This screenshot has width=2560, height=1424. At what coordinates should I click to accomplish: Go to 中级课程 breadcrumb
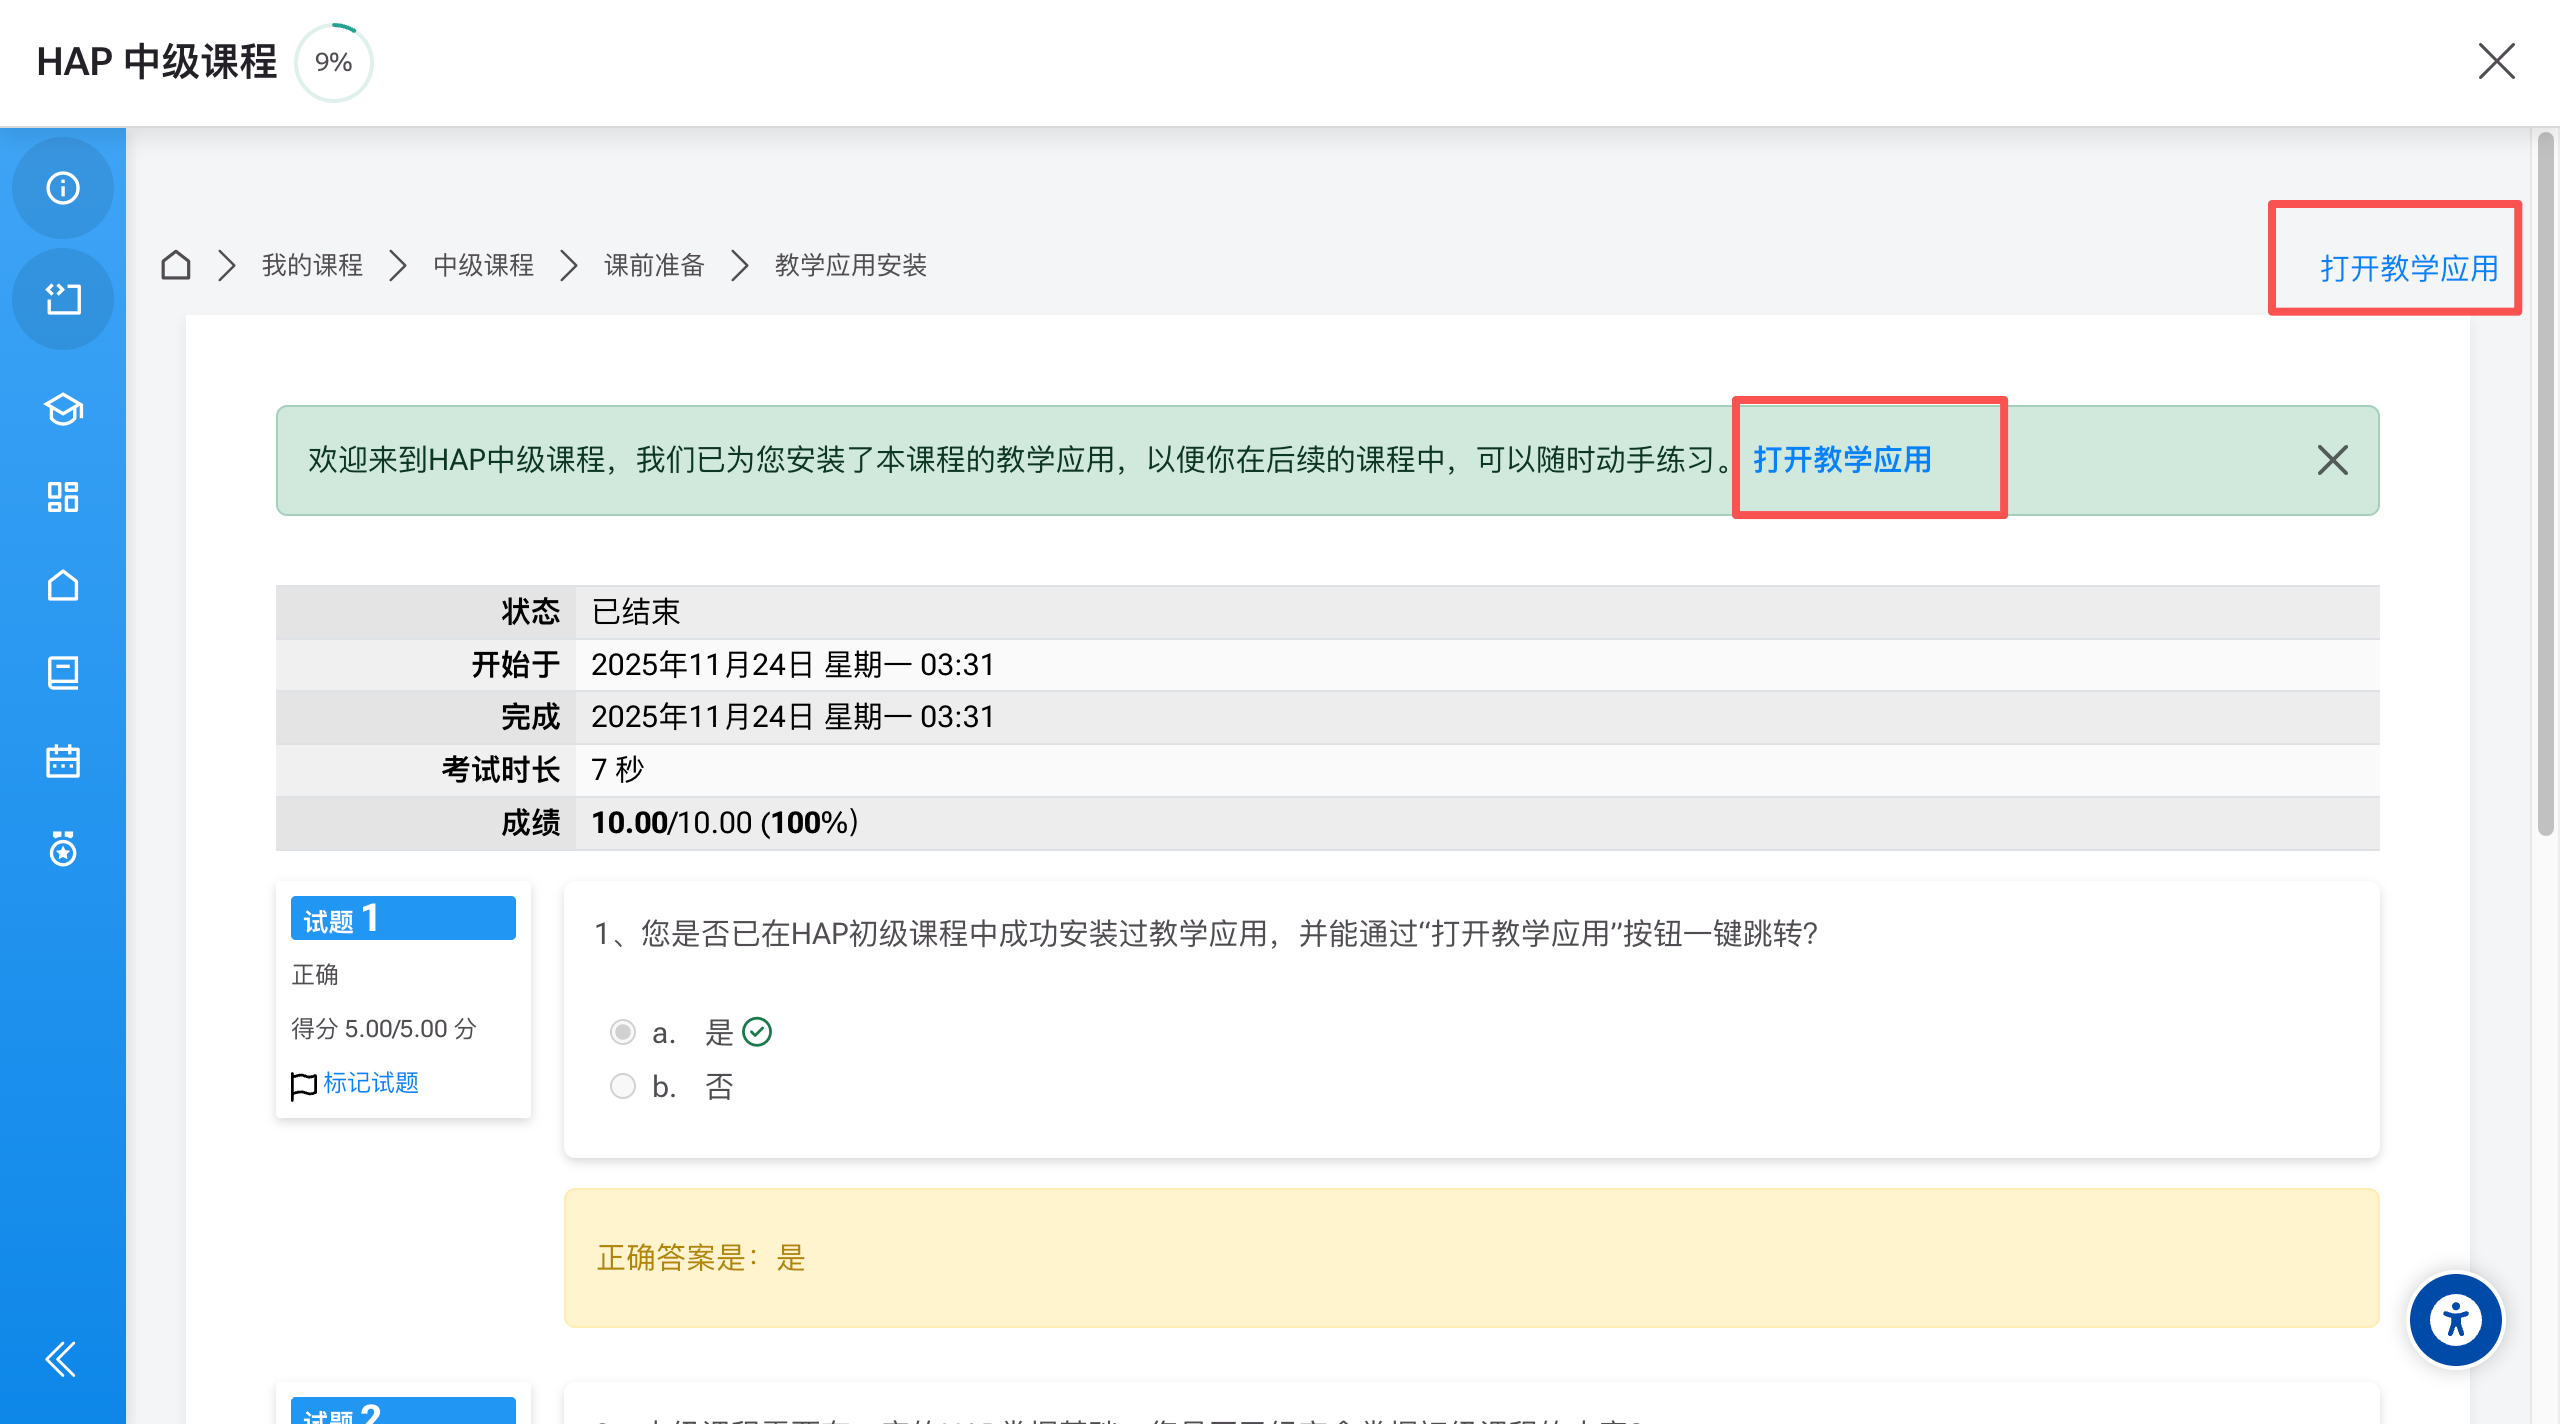(x=483, y=265)
